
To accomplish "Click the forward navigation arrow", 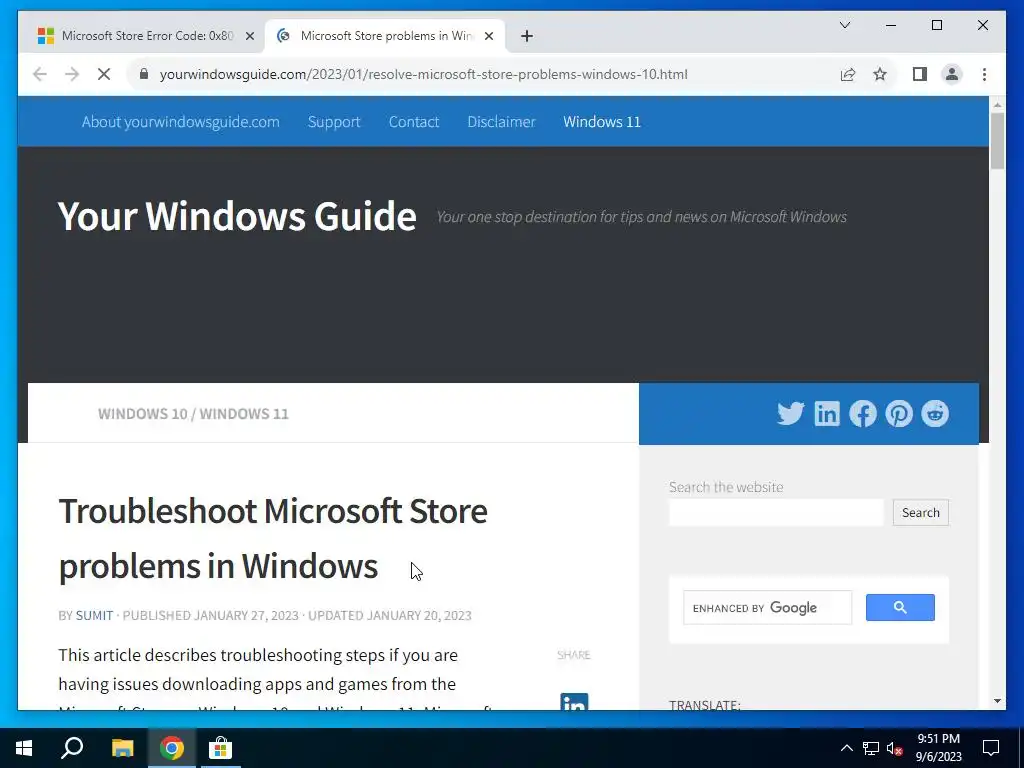I will coord(72,74).
